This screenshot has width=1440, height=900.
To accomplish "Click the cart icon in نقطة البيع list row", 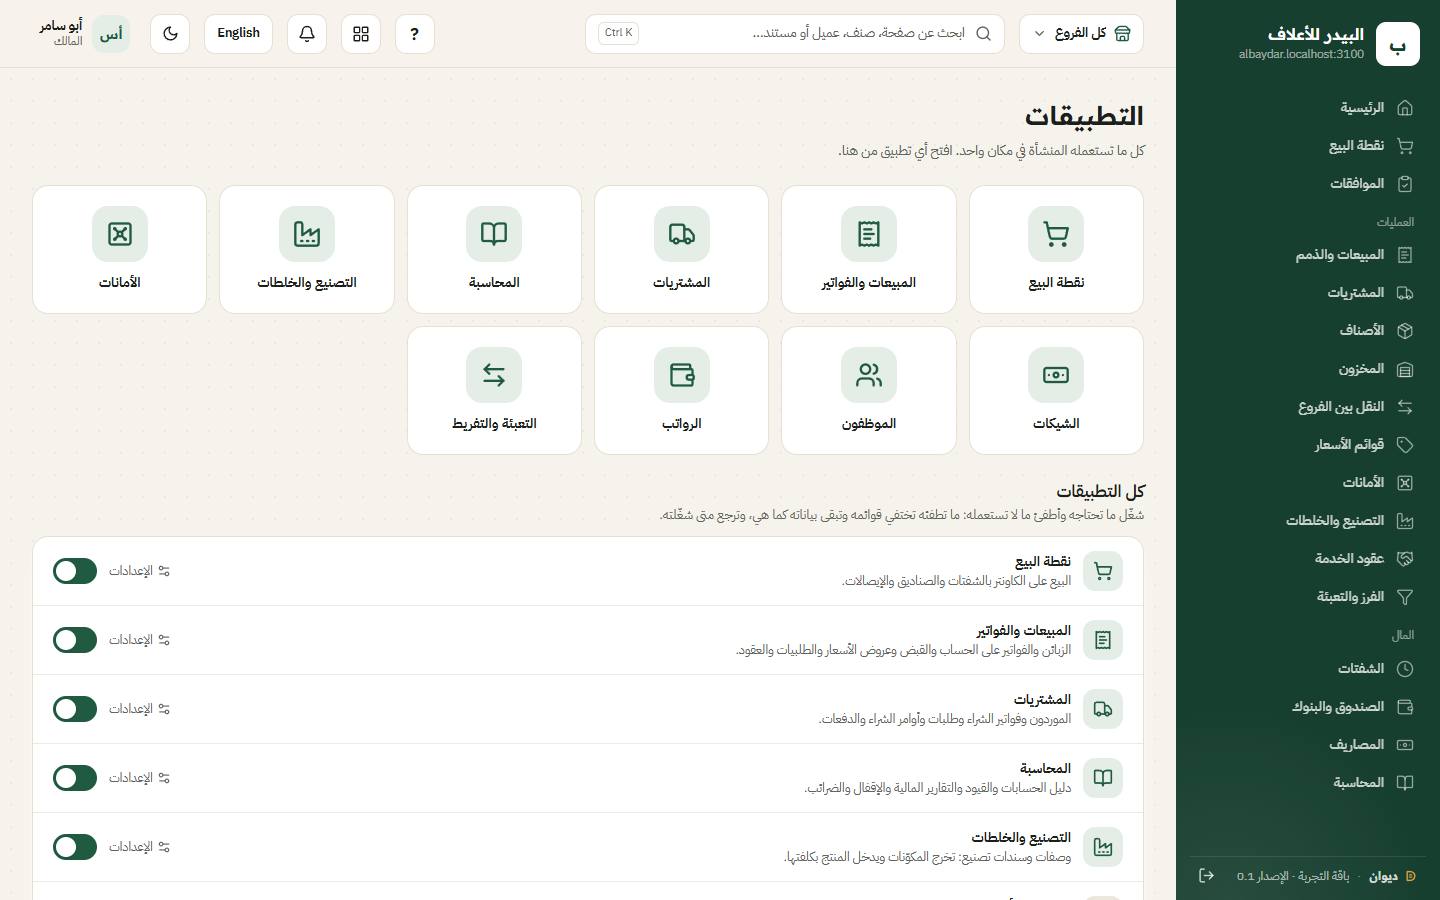I will pyautogui.click(x=1103, y=571).
